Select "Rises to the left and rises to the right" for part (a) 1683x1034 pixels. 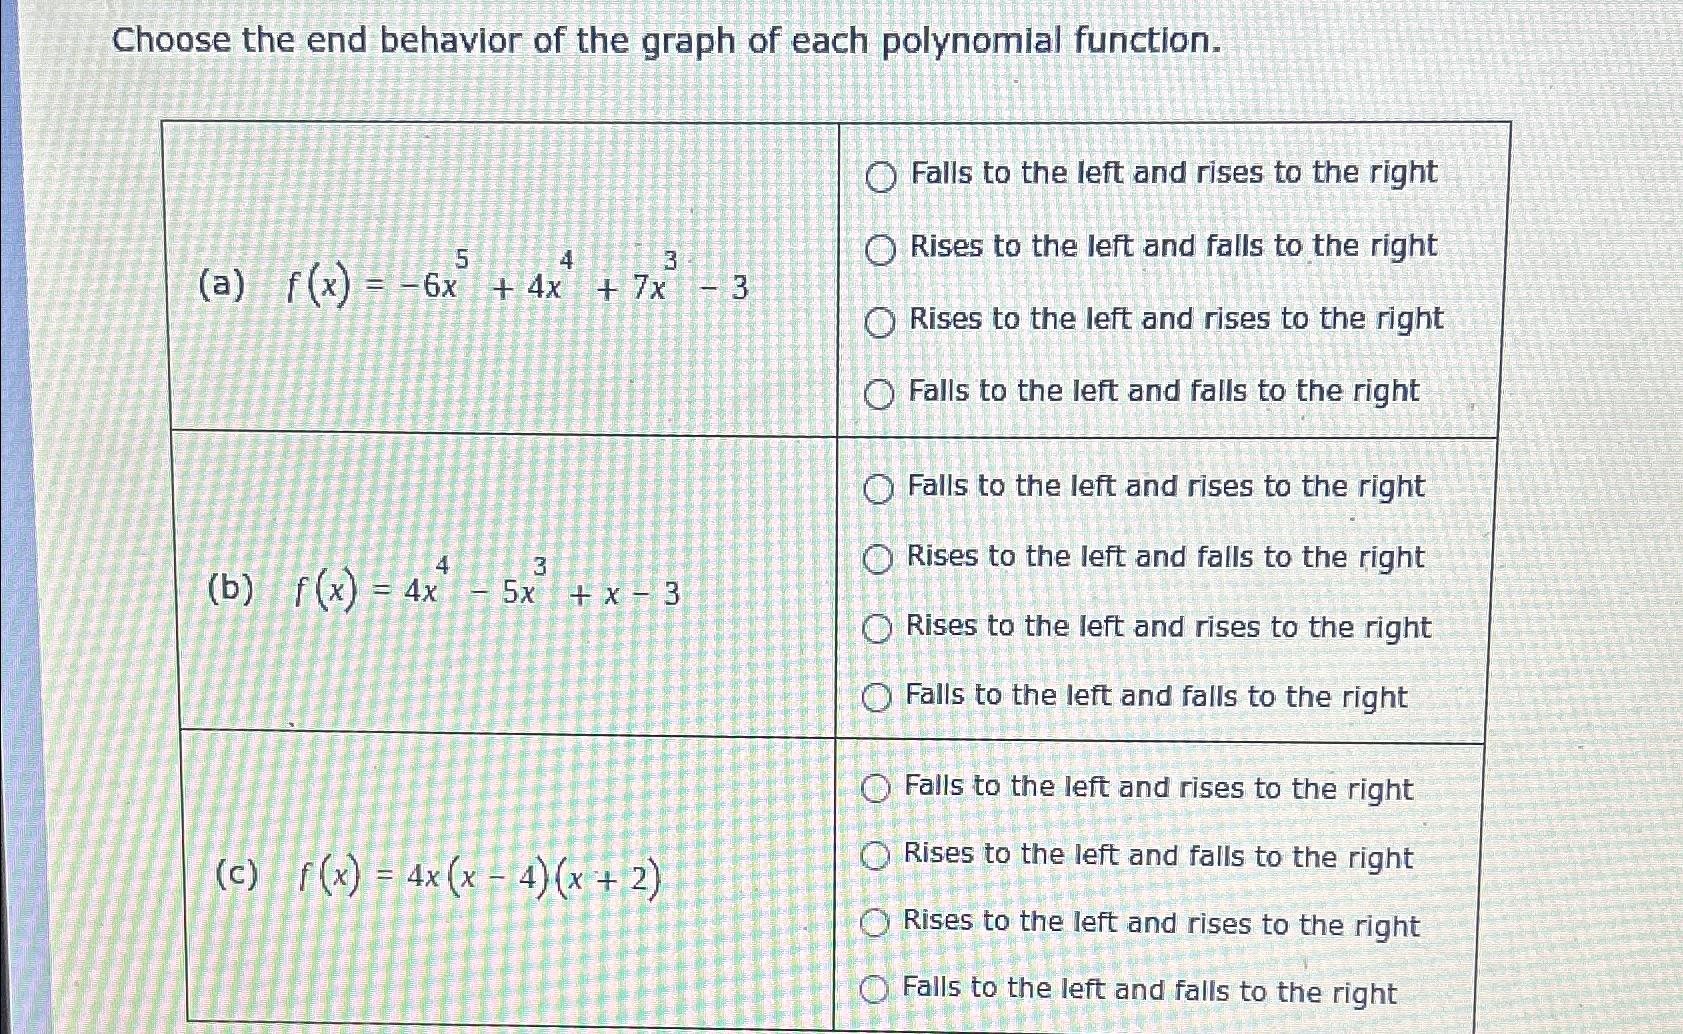coord(880,319)
